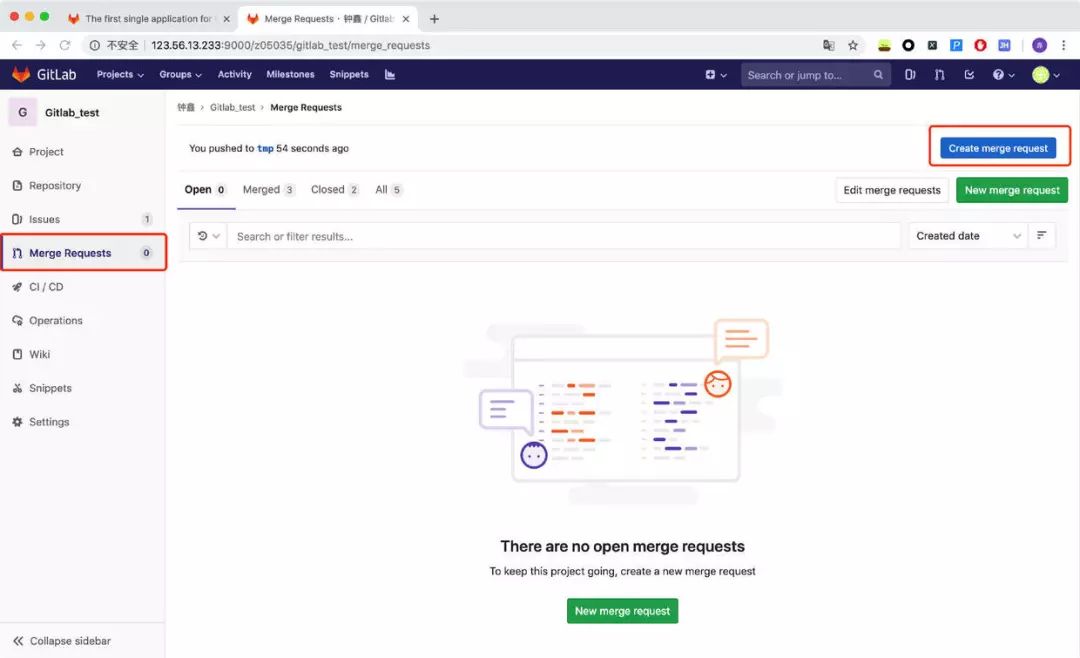Screen dimensions: 1080x658
Task: Click the bottom green New merge request button
Action: tap(622, 611)
